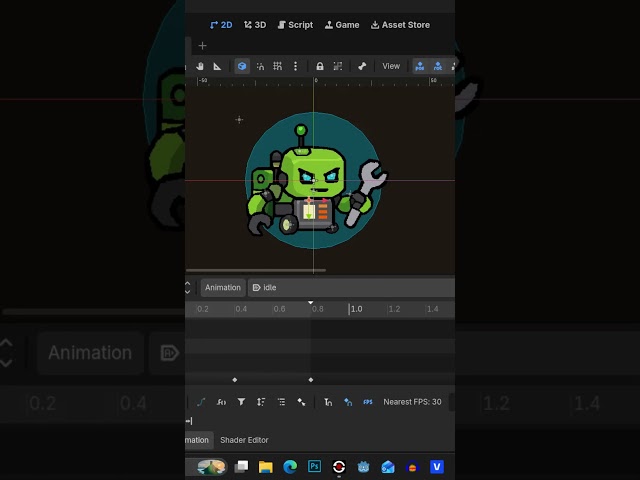Click the 1.4 mark on timeline ruler
The width and height of the screenshot is (640, 480).
[432, 309]
